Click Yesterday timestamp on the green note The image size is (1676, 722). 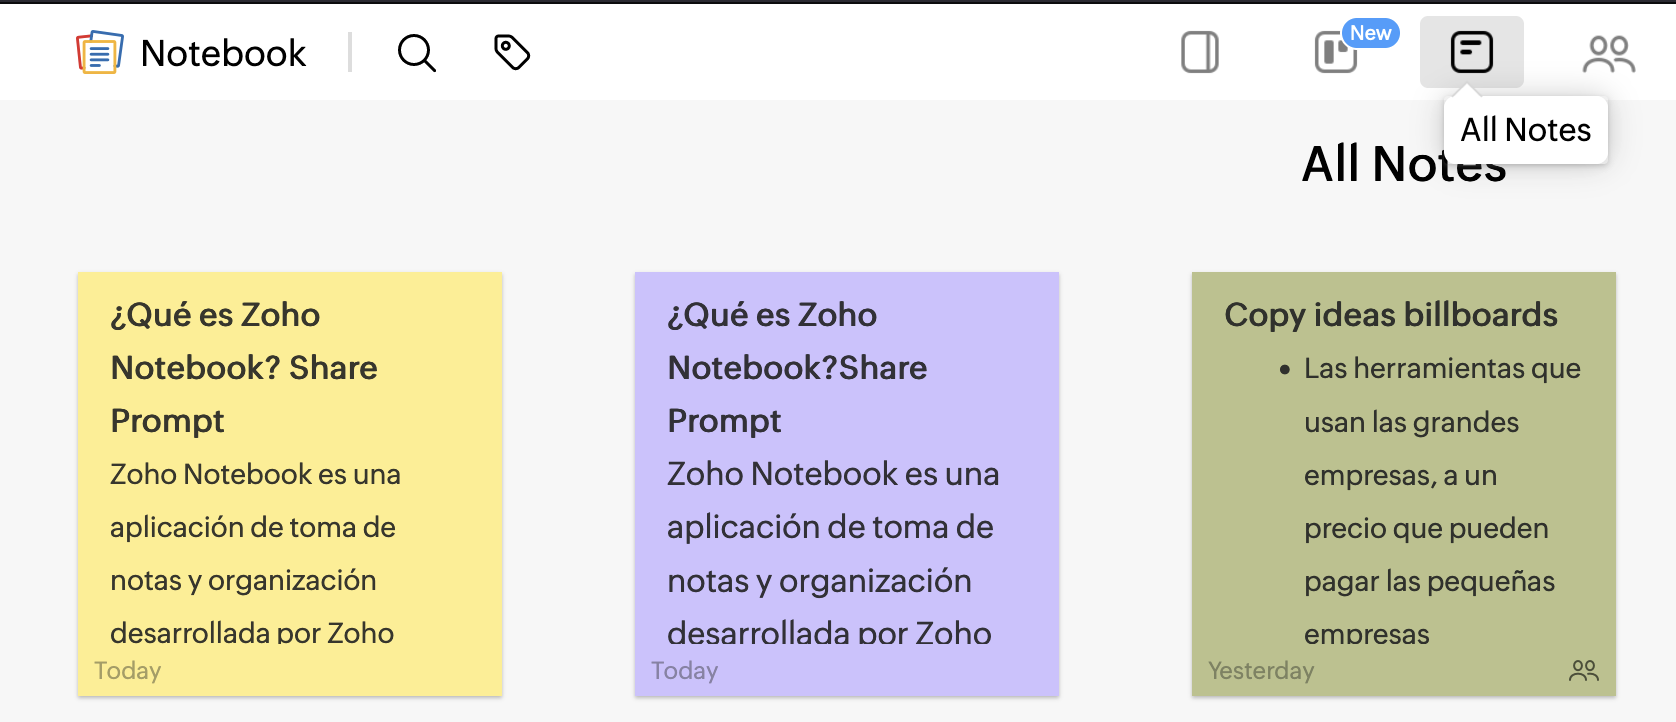tap(1261, 670)
